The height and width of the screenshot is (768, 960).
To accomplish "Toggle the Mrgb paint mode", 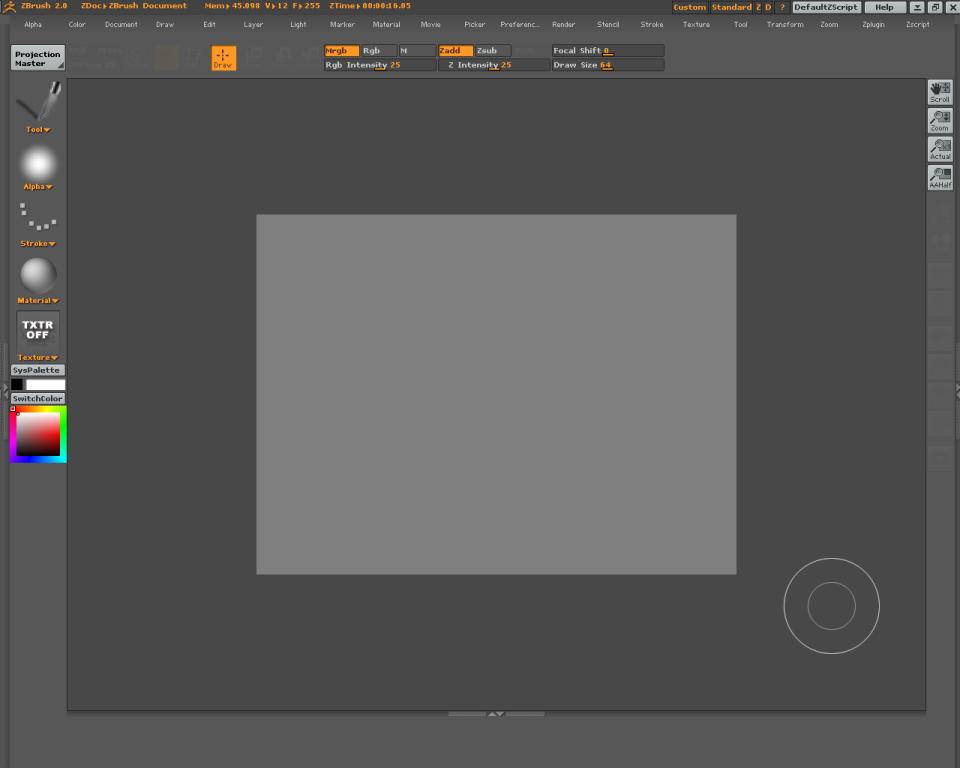I will tap(341, 51).
